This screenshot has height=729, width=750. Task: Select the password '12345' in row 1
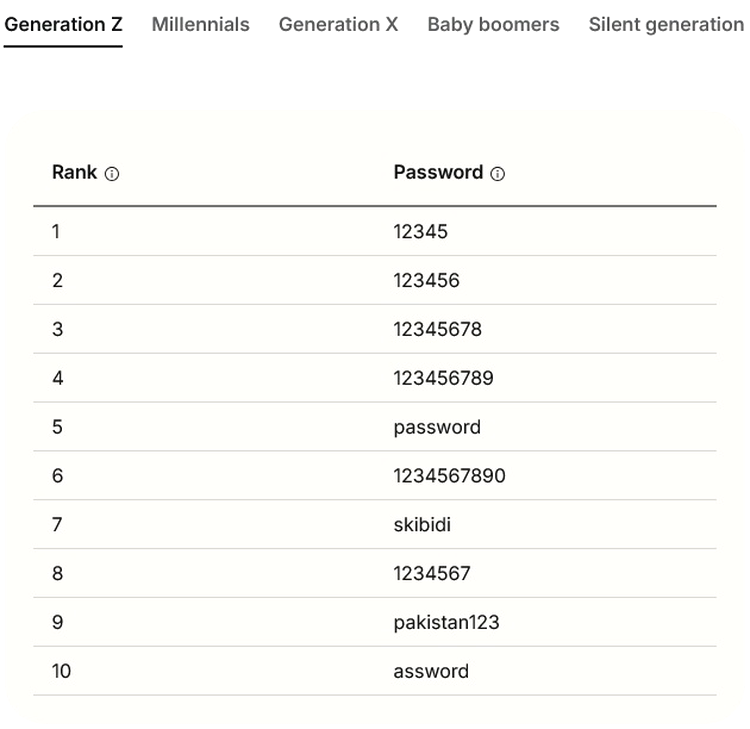[420, 231]
